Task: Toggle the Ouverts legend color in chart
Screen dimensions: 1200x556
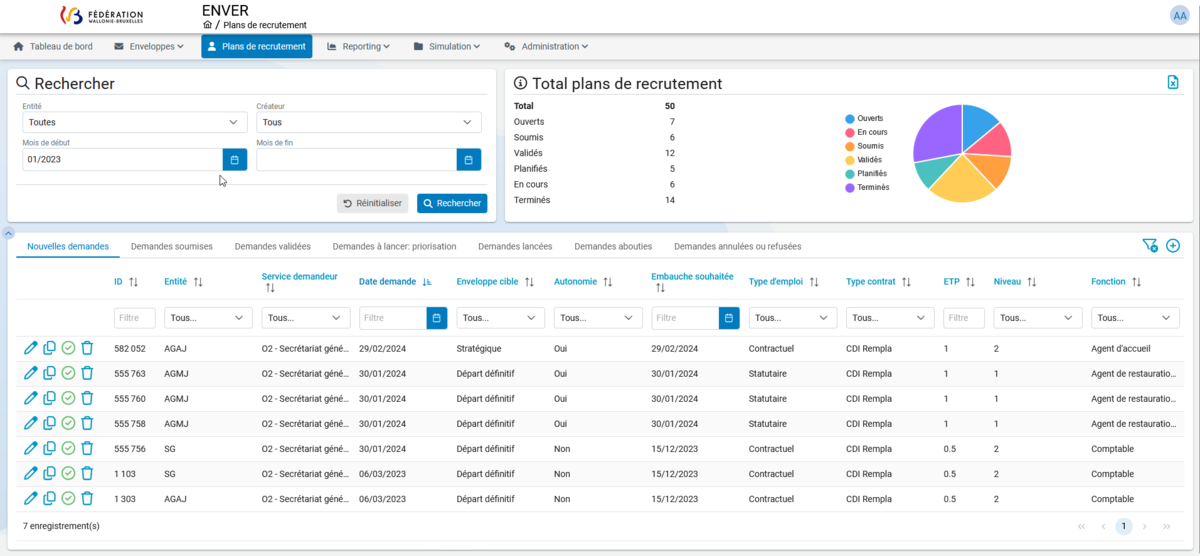Action: 850,118
